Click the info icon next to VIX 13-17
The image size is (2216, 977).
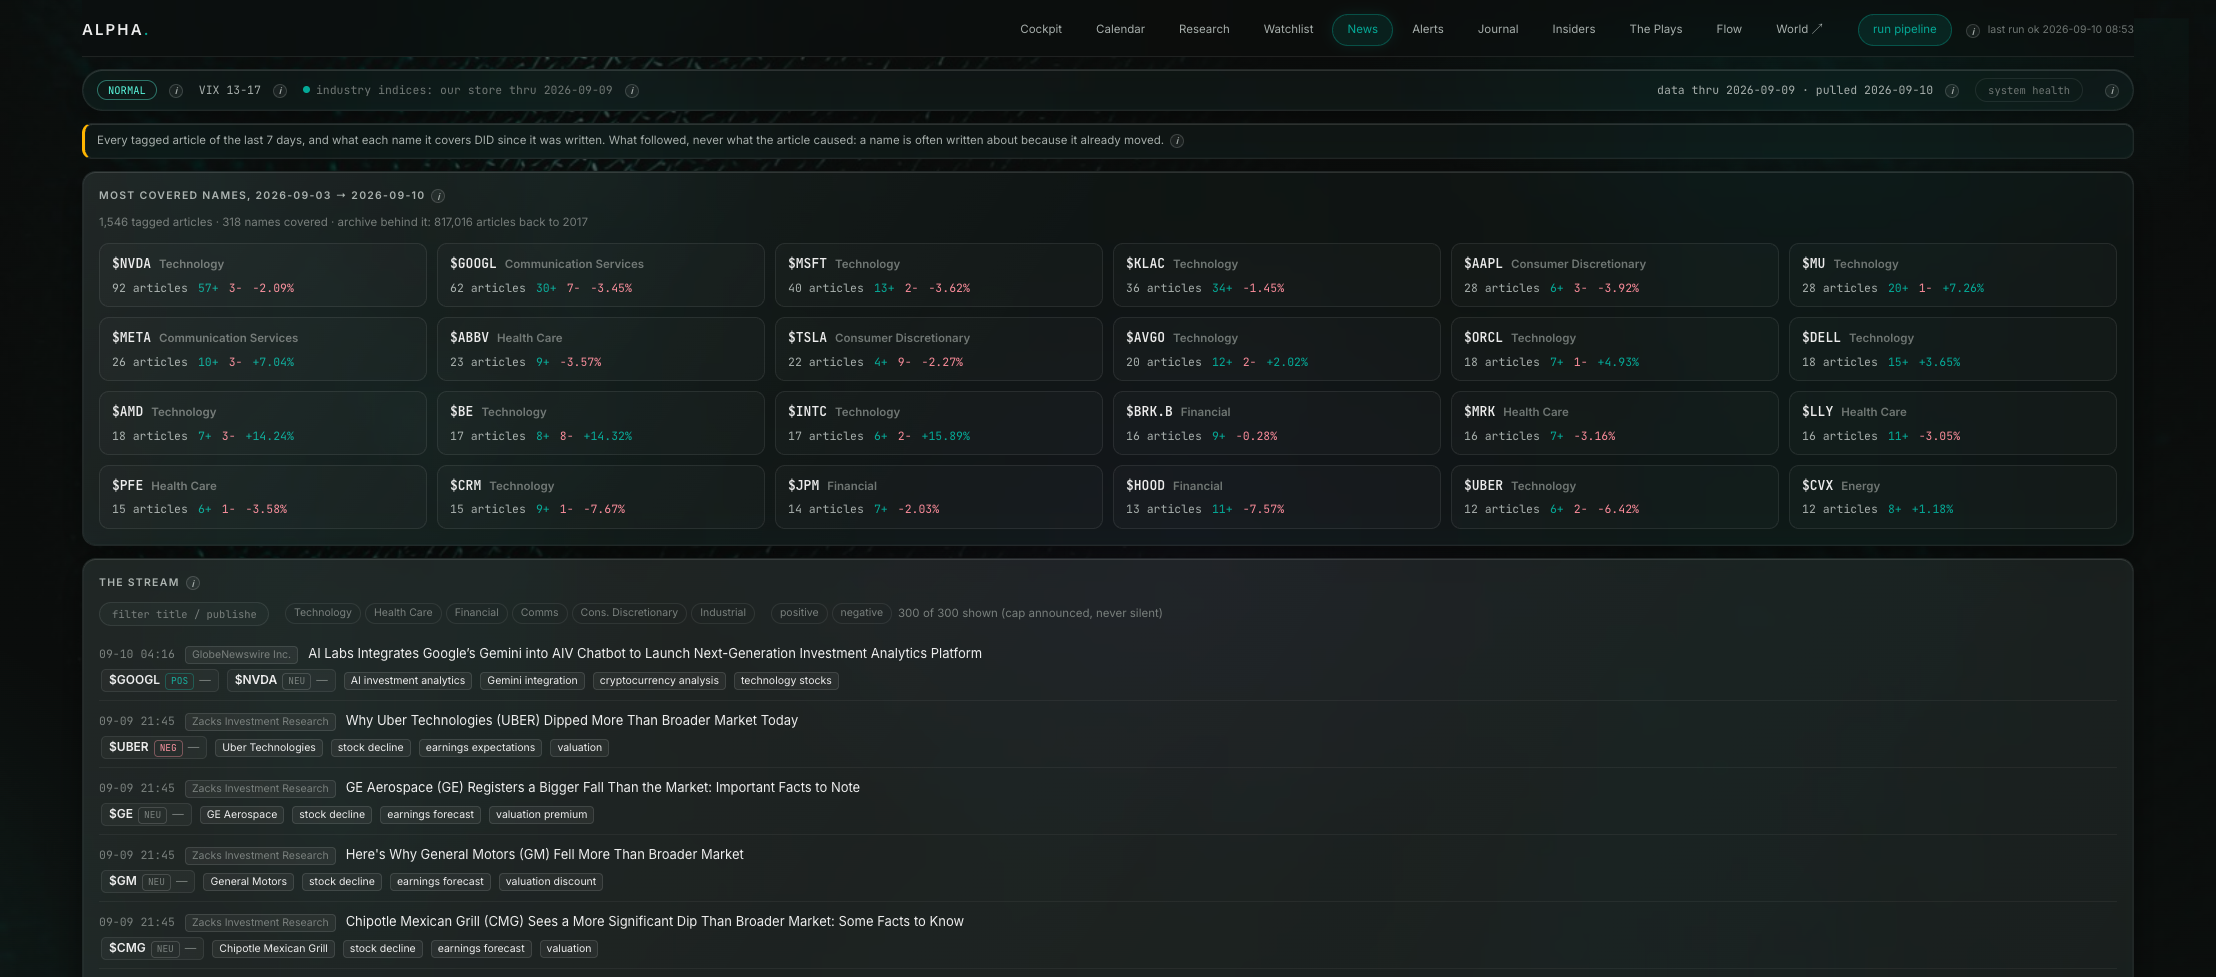pyautogui.click(x=280, y=91)
